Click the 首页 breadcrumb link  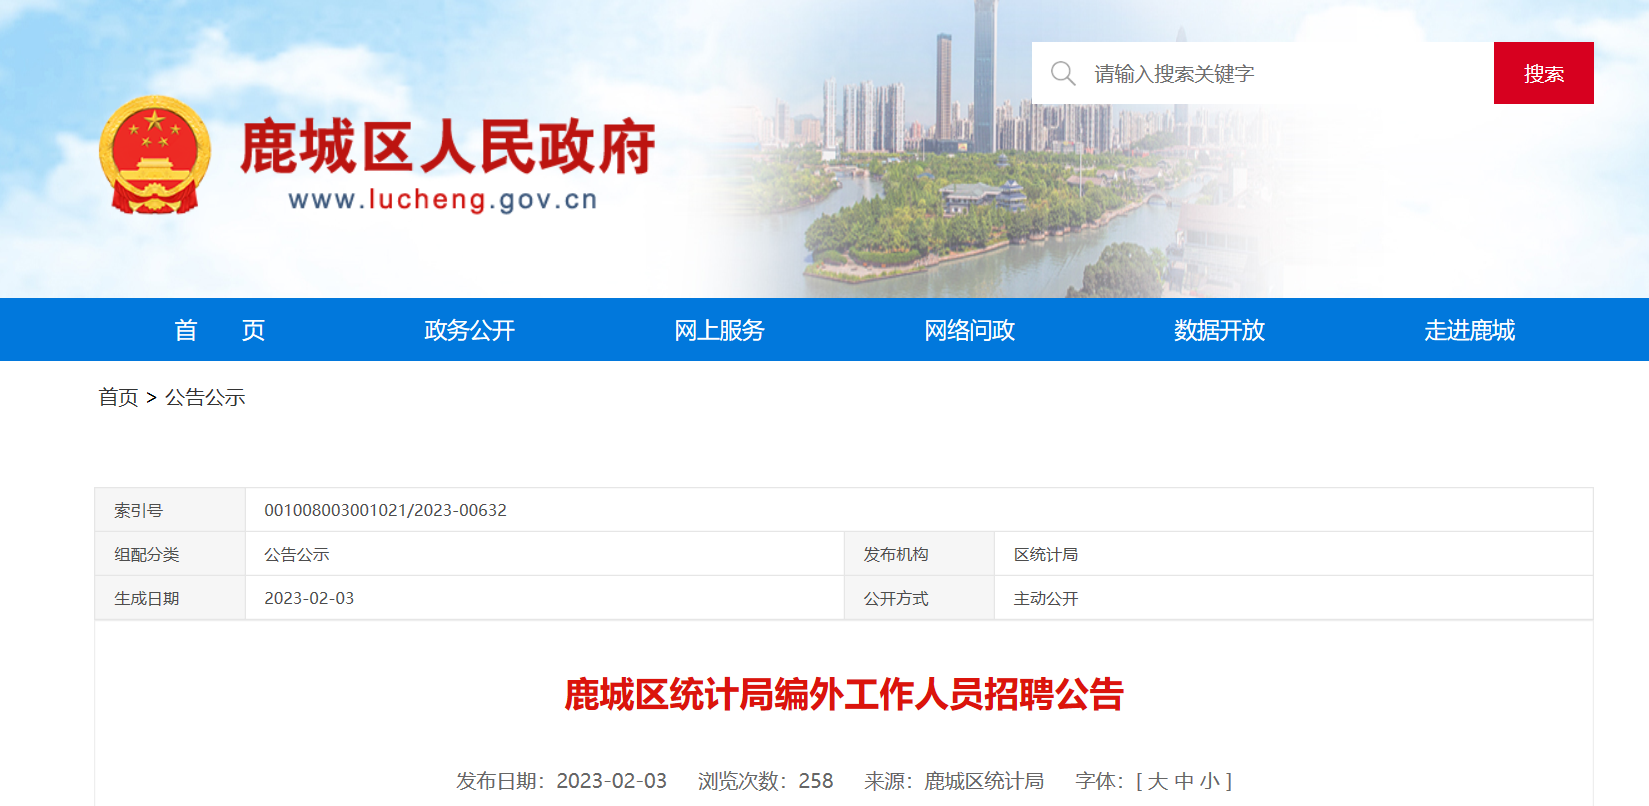pyautogui.click(x=118, y=397)
